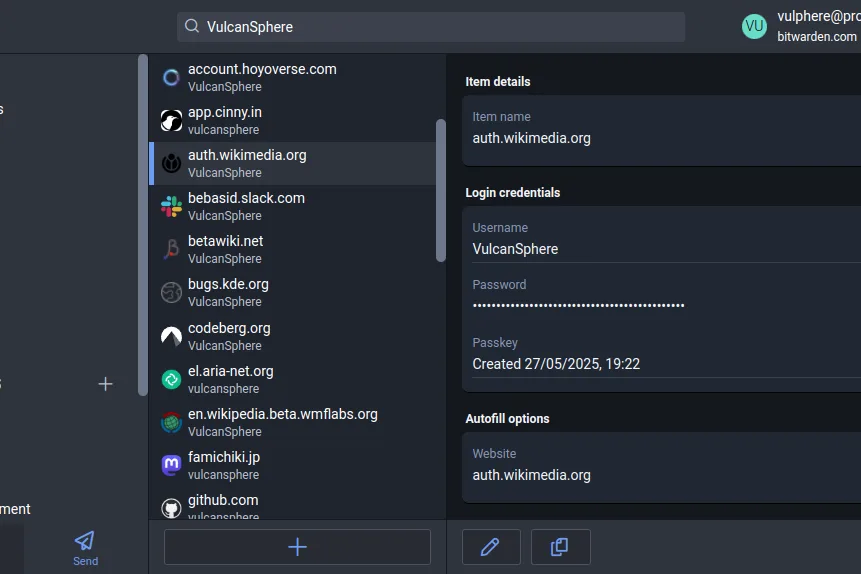861x574 pixels.
Task: Focus the VulcanSphere search field
Action: click(x=430, y=27)
